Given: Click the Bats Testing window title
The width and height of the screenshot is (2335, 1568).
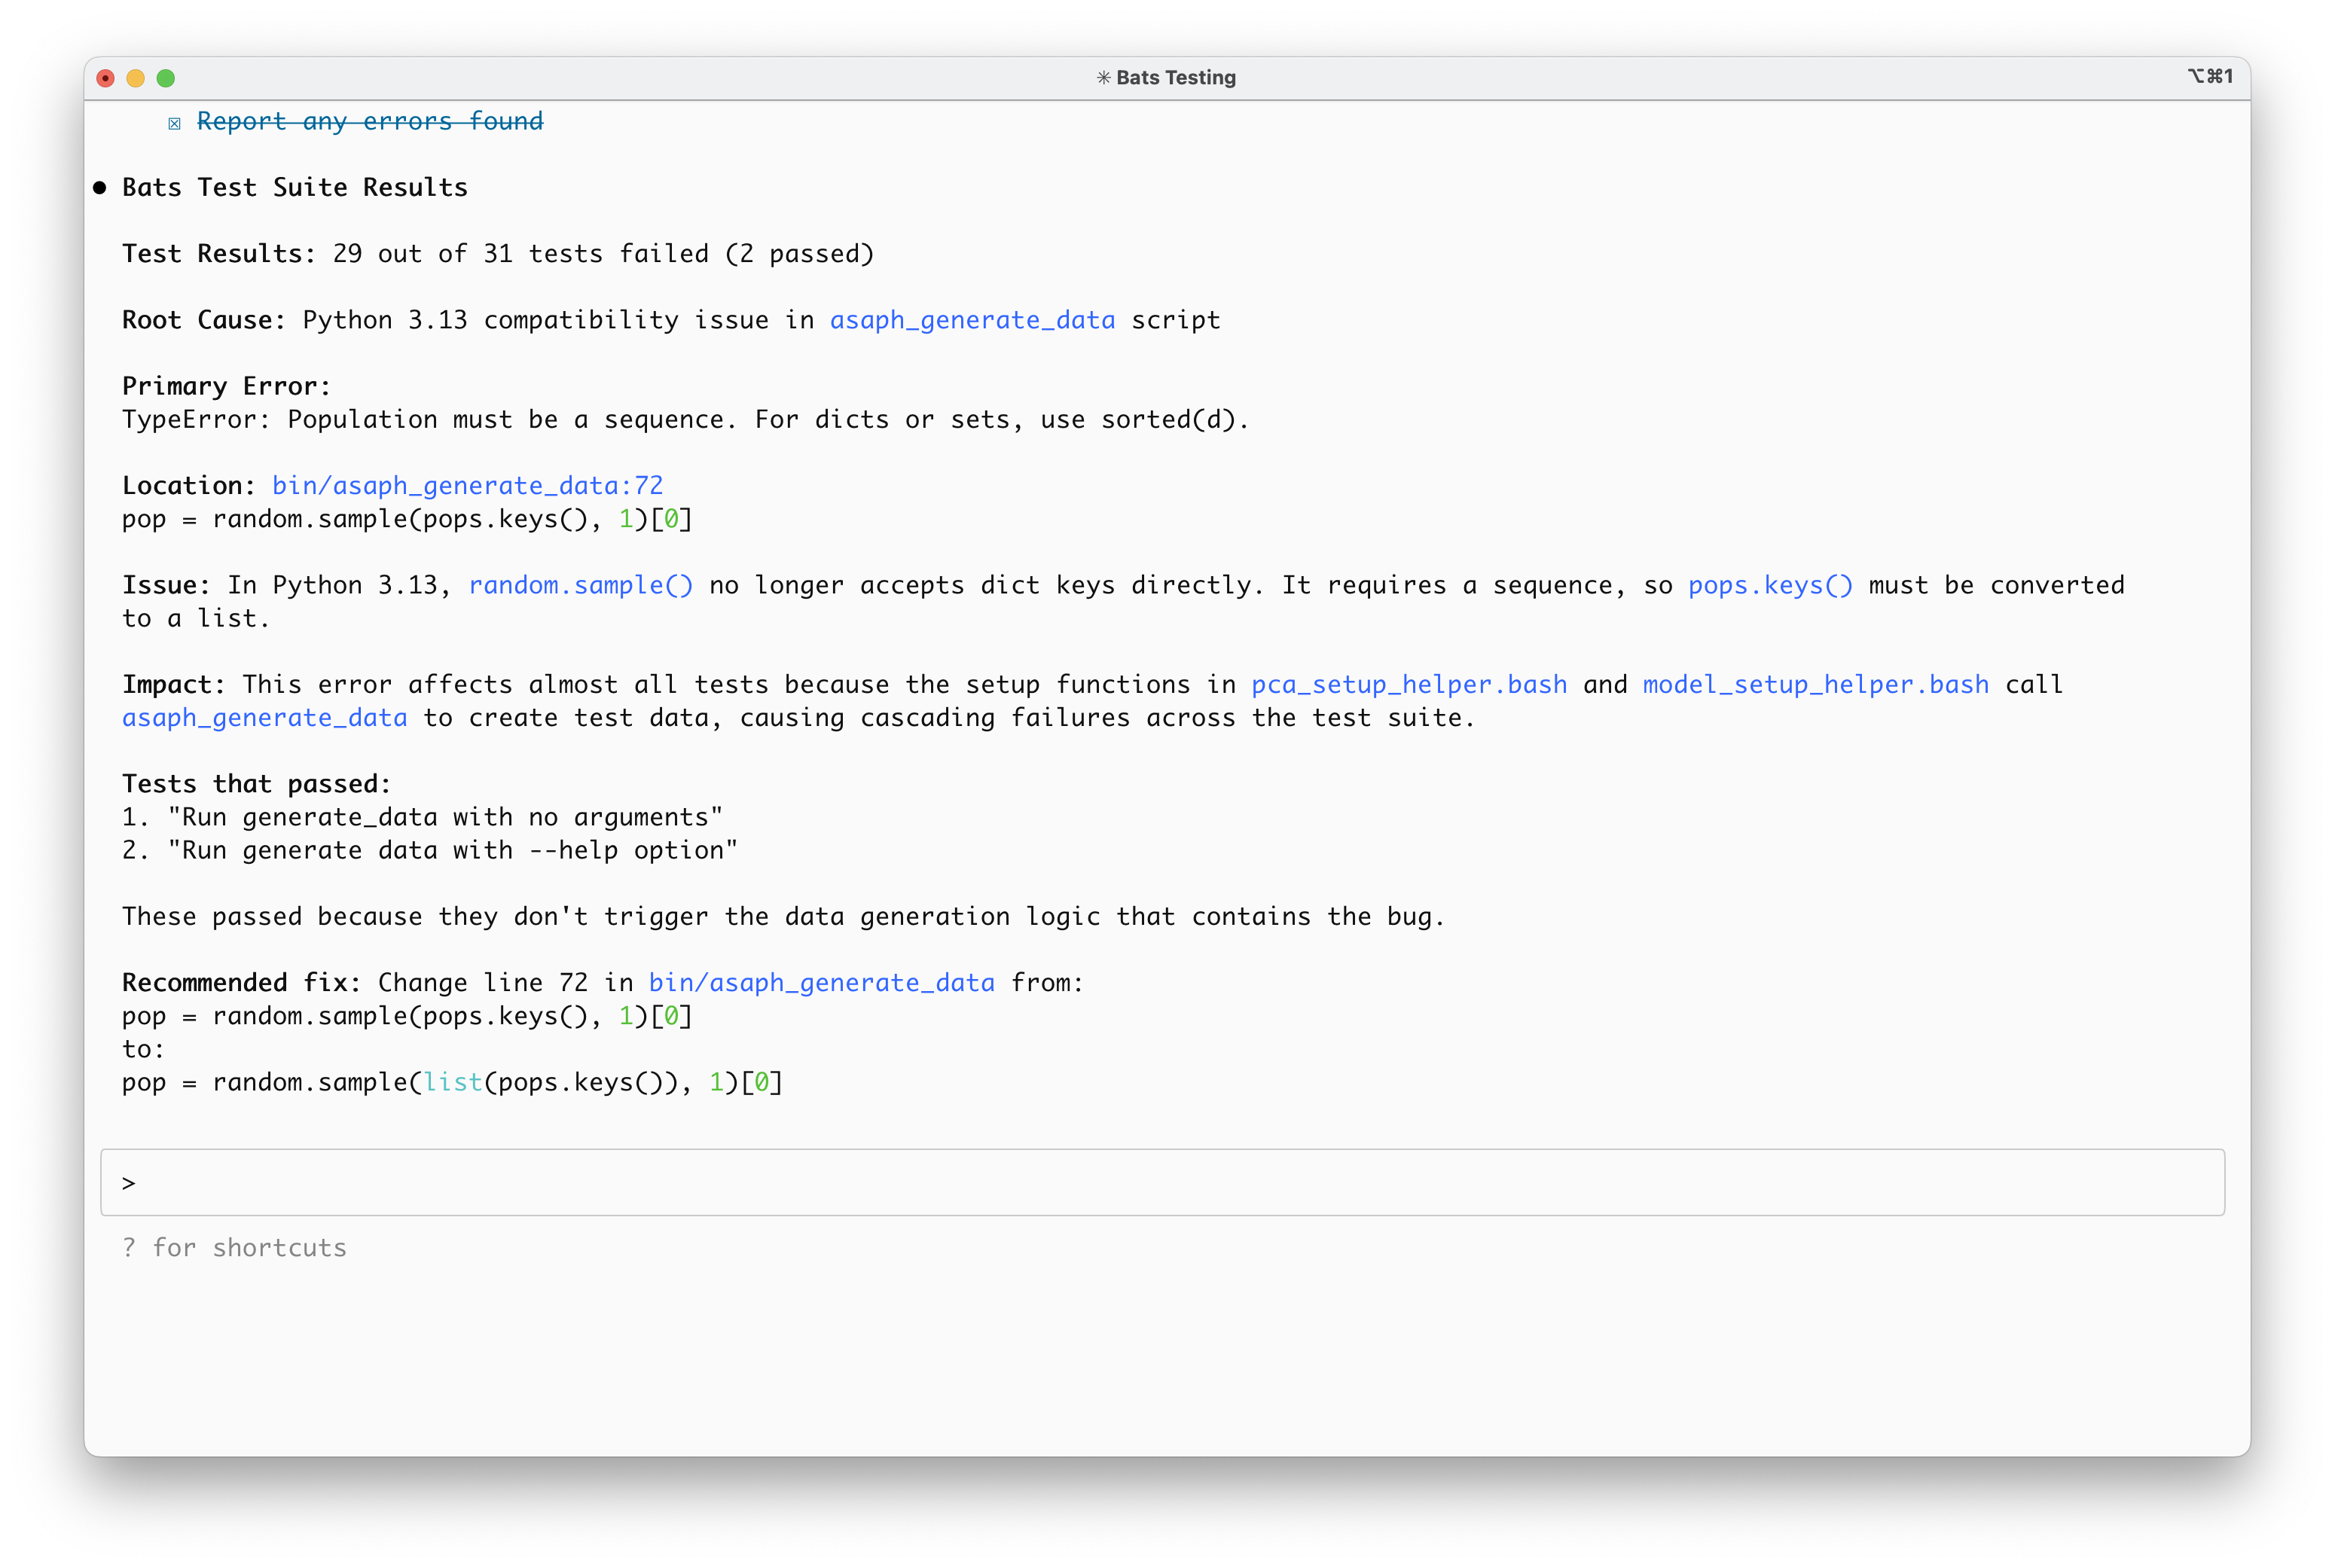Looking at the screenshot, I should tap(1175, 77).
